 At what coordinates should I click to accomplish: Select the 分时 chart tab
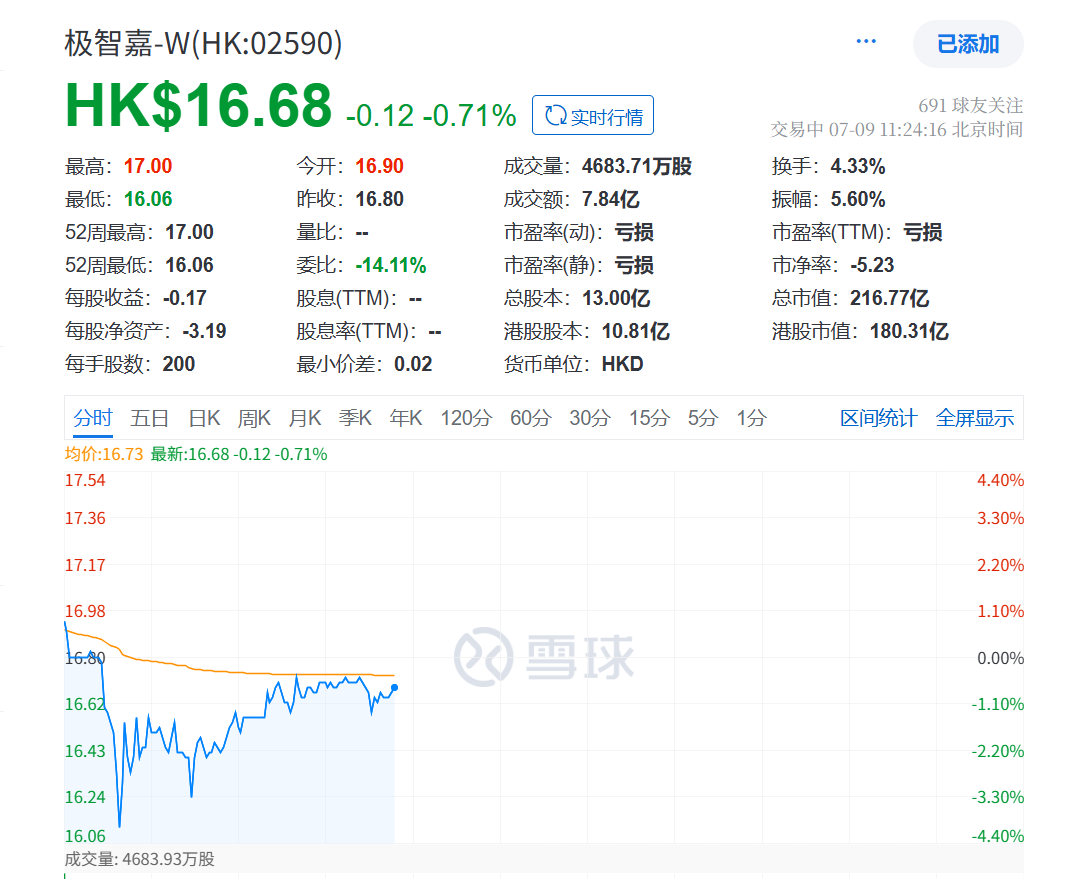coord(93,418)
